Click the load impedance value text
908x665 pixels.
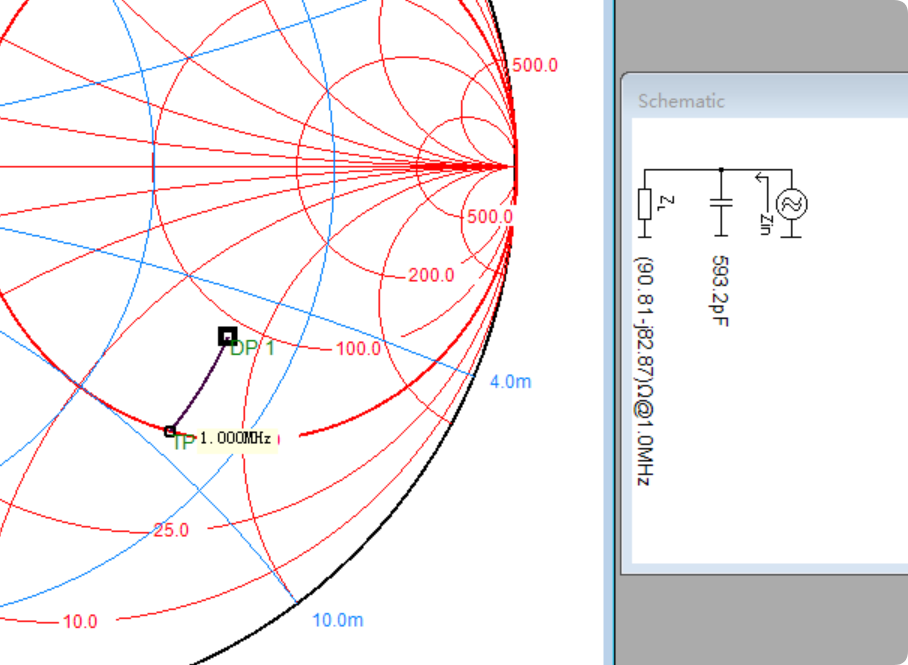pyautogui.click(x=644, y=371)
